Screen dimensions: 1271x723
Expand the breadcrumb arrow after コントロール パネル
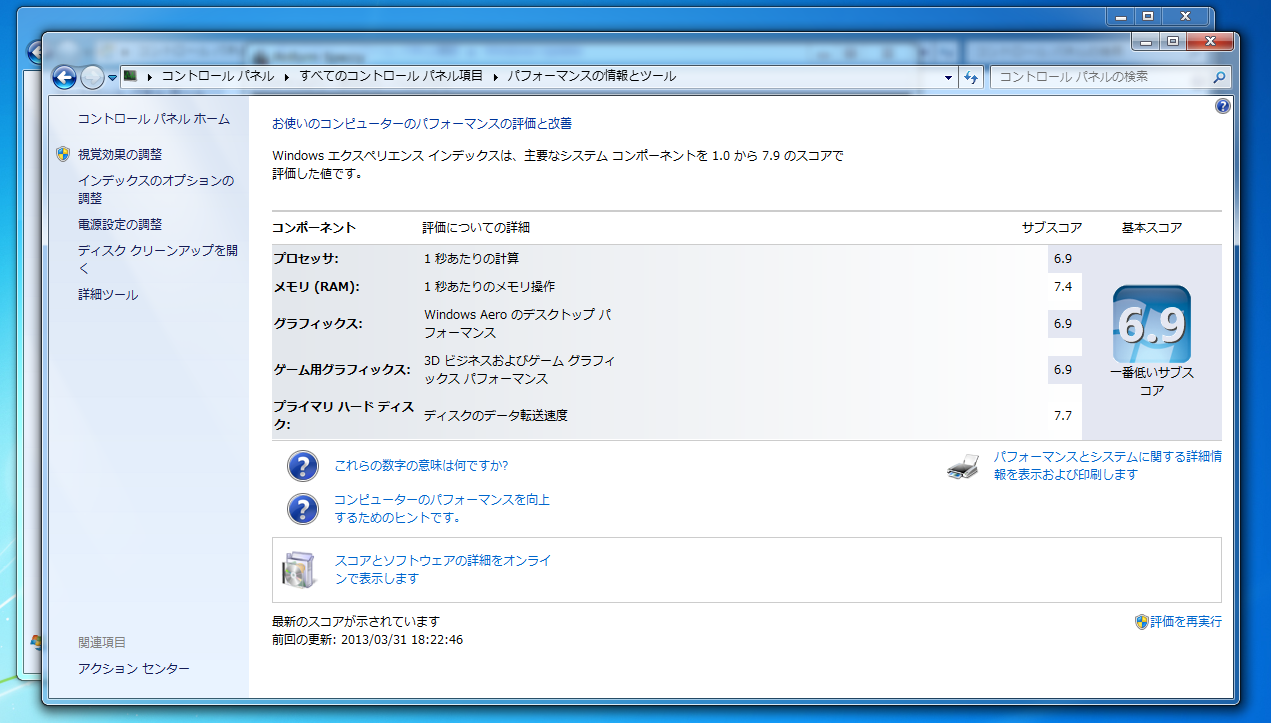[x=287, y=76]
